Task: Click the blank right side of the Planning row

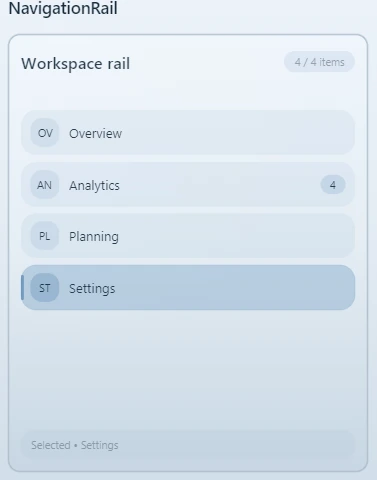Action: 235,236
